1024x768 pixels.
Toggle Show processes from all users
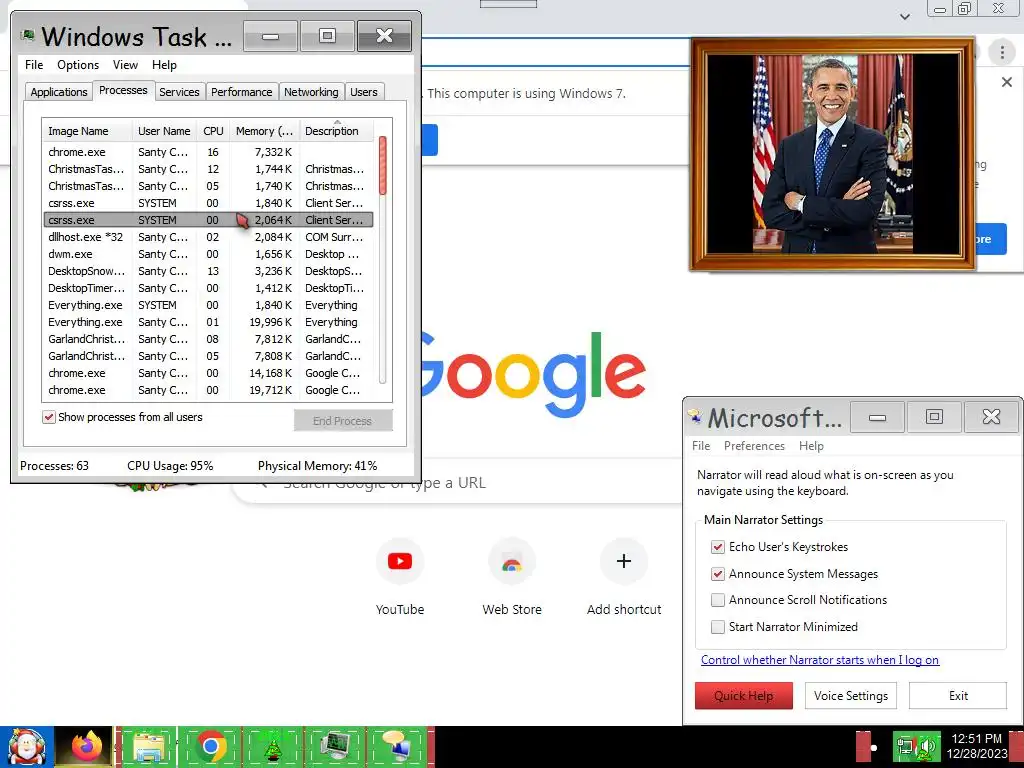(49, 417)
